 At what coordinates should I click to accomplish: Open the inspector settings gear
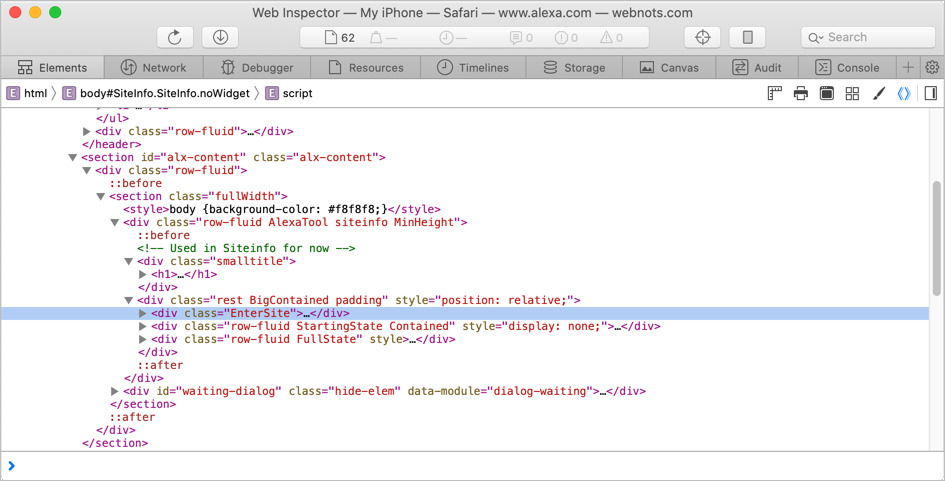click(932, 68)
